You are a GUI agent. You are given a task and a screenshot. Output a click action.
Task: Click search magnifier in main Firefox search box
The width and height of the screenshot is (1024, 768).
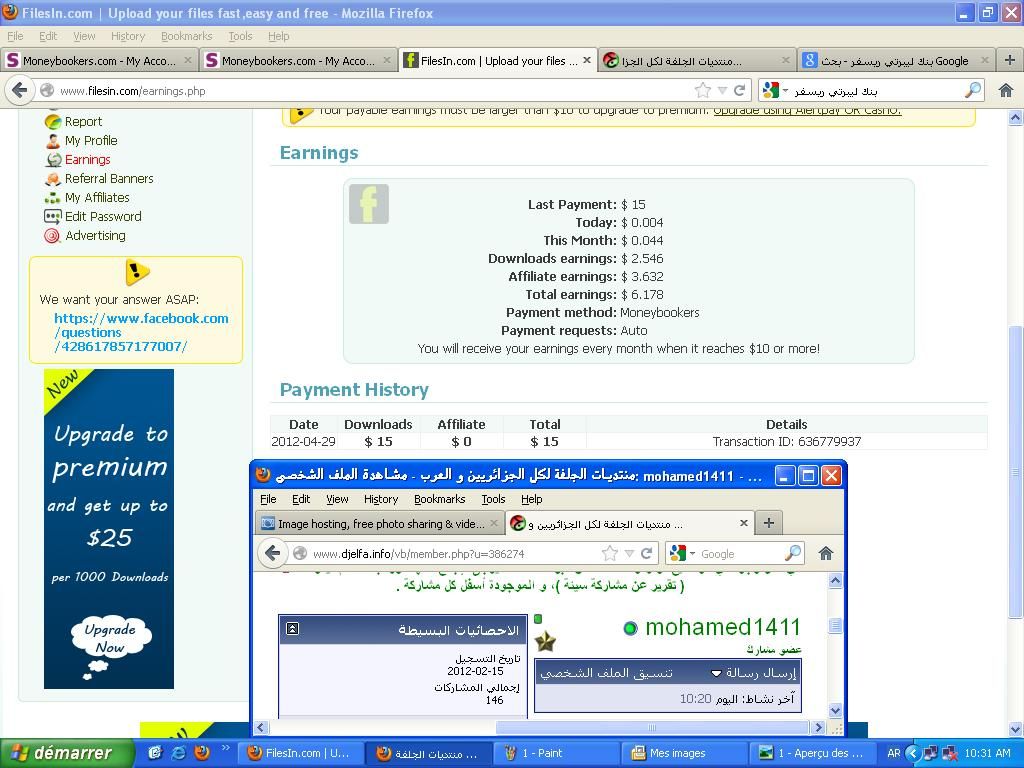click(x=972, y=90)
